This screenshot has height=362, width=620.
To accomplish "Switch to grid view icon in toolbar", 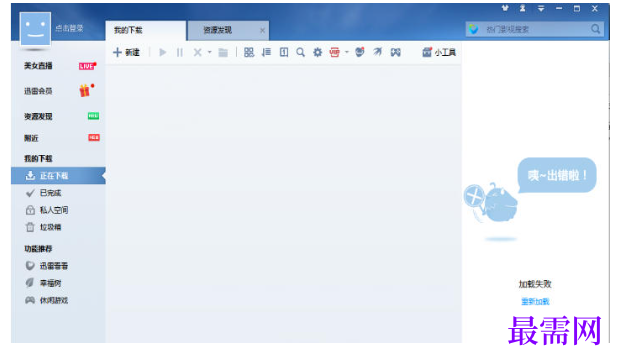I will click(249, 52).
